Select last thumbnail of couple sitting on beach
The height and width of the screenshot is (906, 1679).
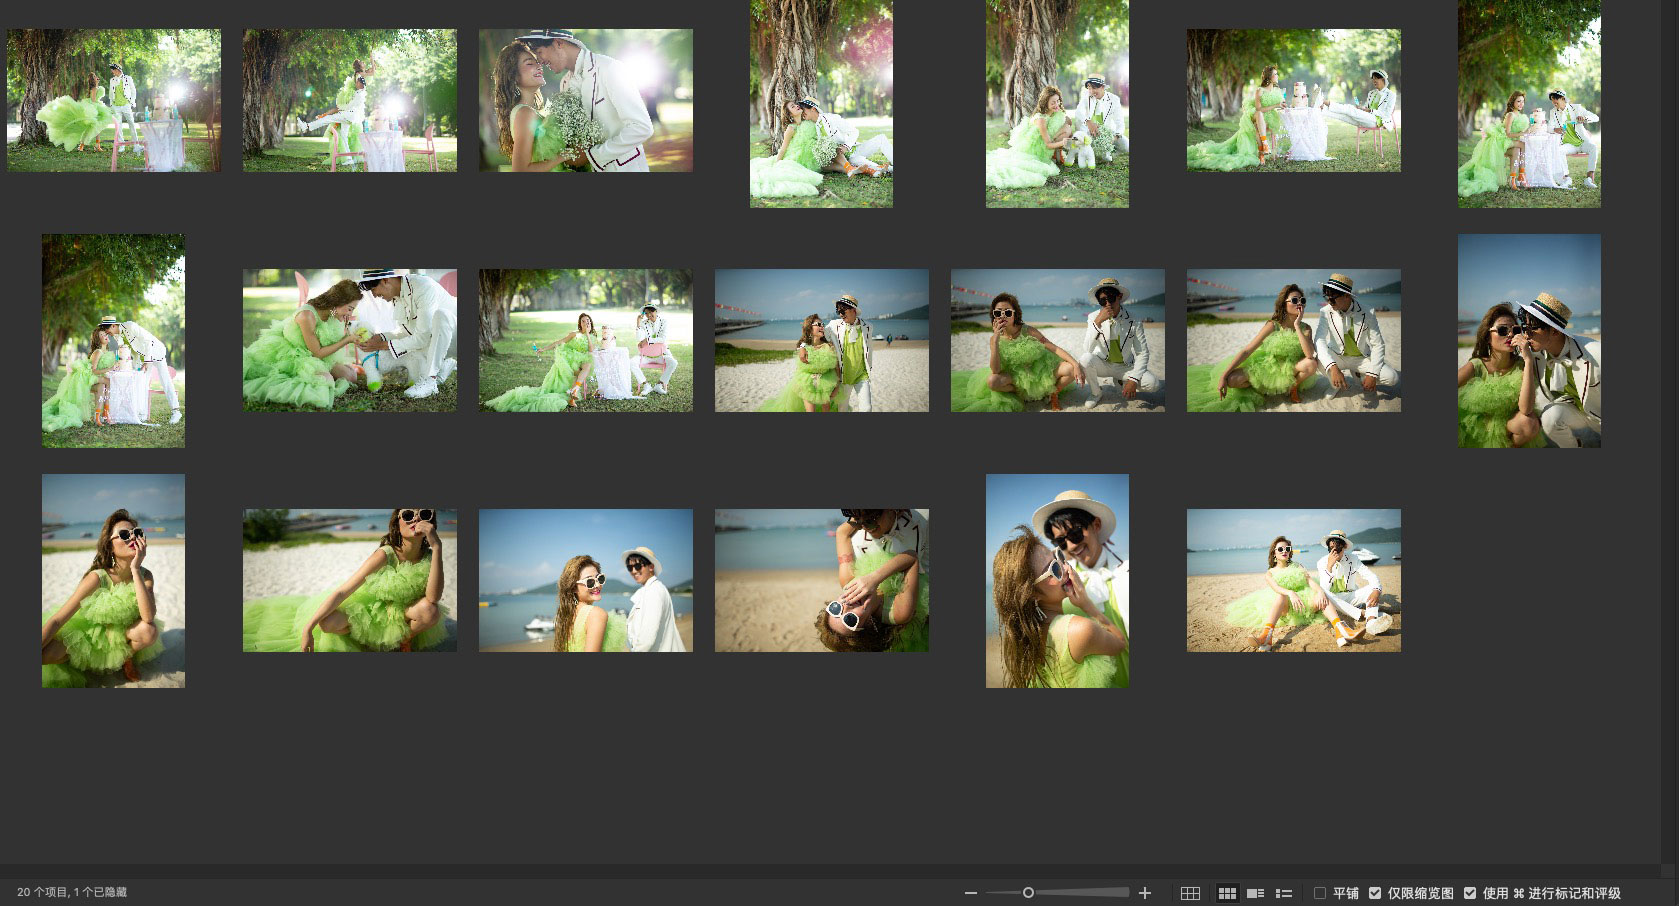coord(1293,580)
